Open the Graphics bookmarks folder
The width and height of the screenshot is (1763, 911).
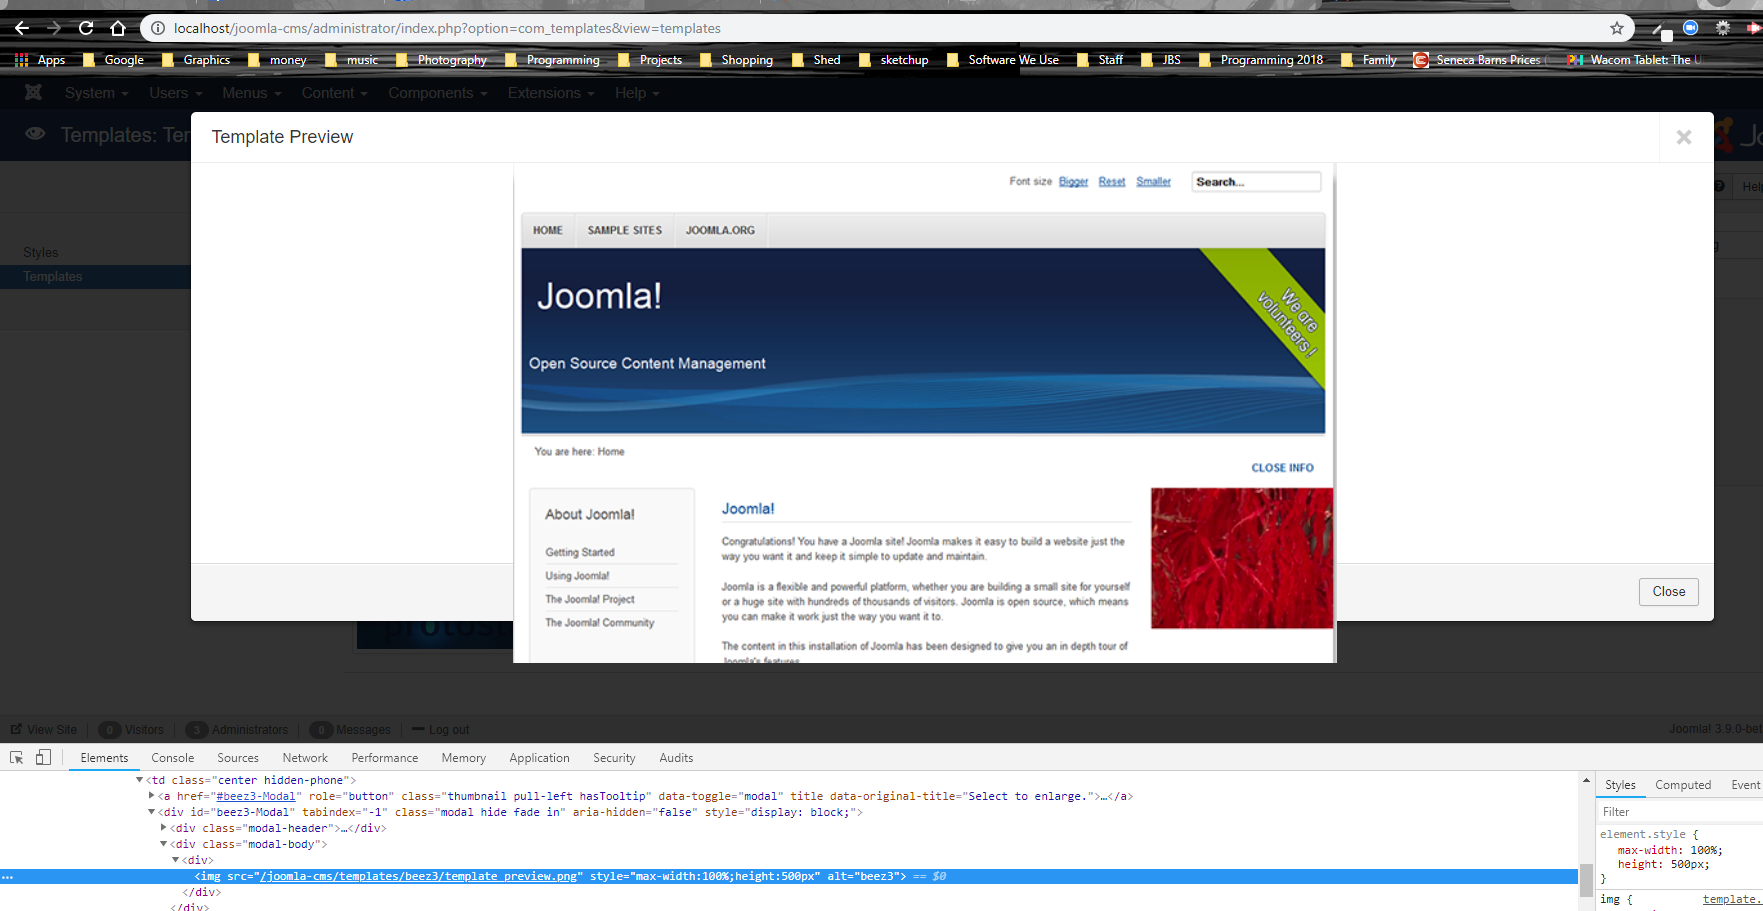(196, 60)
